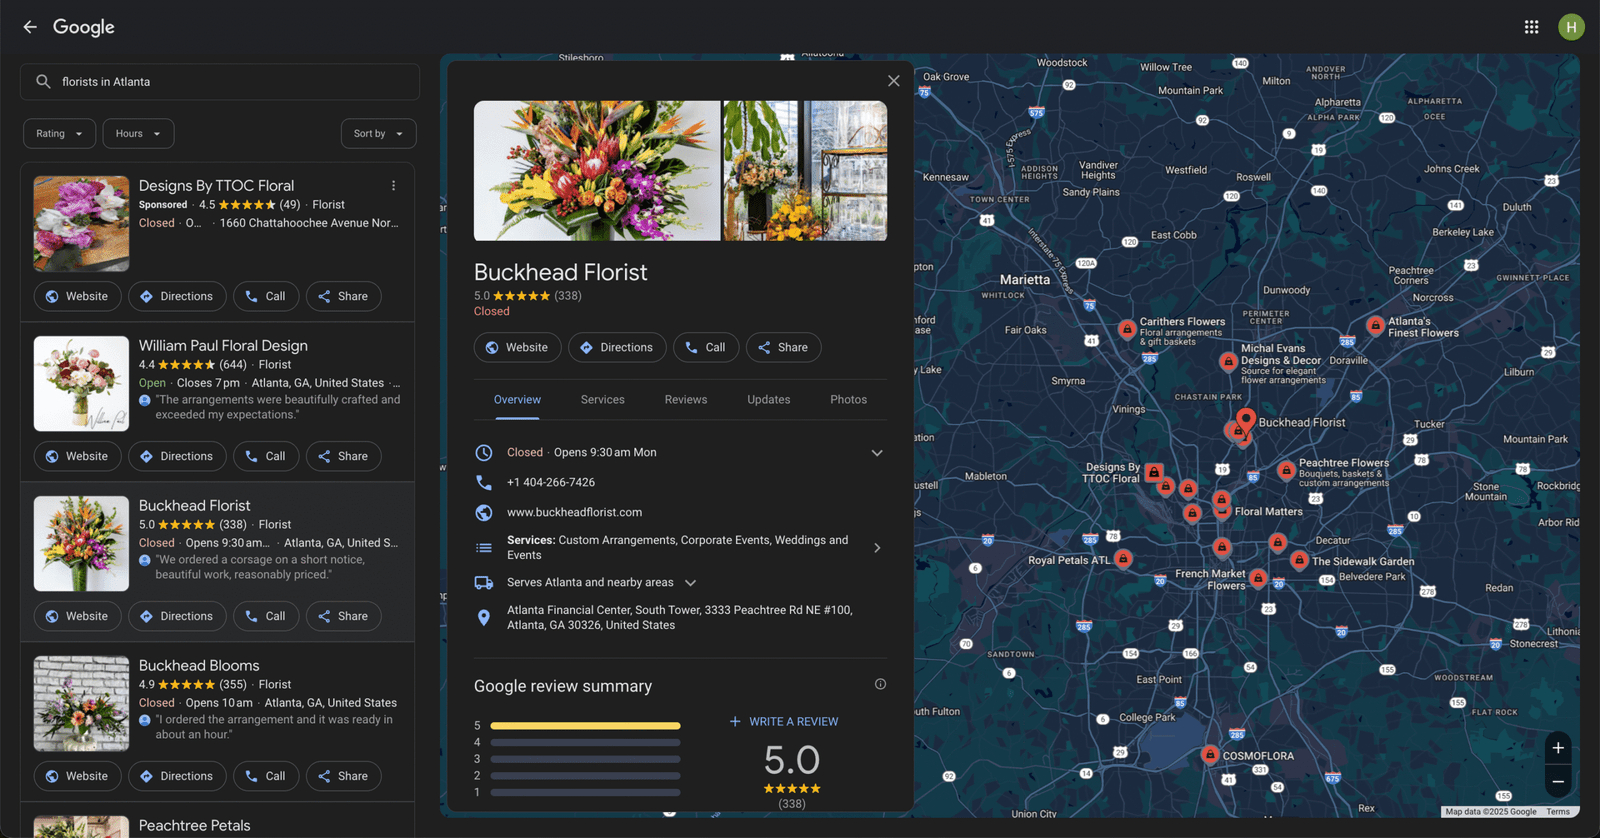Screen dimensions: 1600x838
Task: Focus the 'florists in Atlanta' search field
Action: (220, 82)
